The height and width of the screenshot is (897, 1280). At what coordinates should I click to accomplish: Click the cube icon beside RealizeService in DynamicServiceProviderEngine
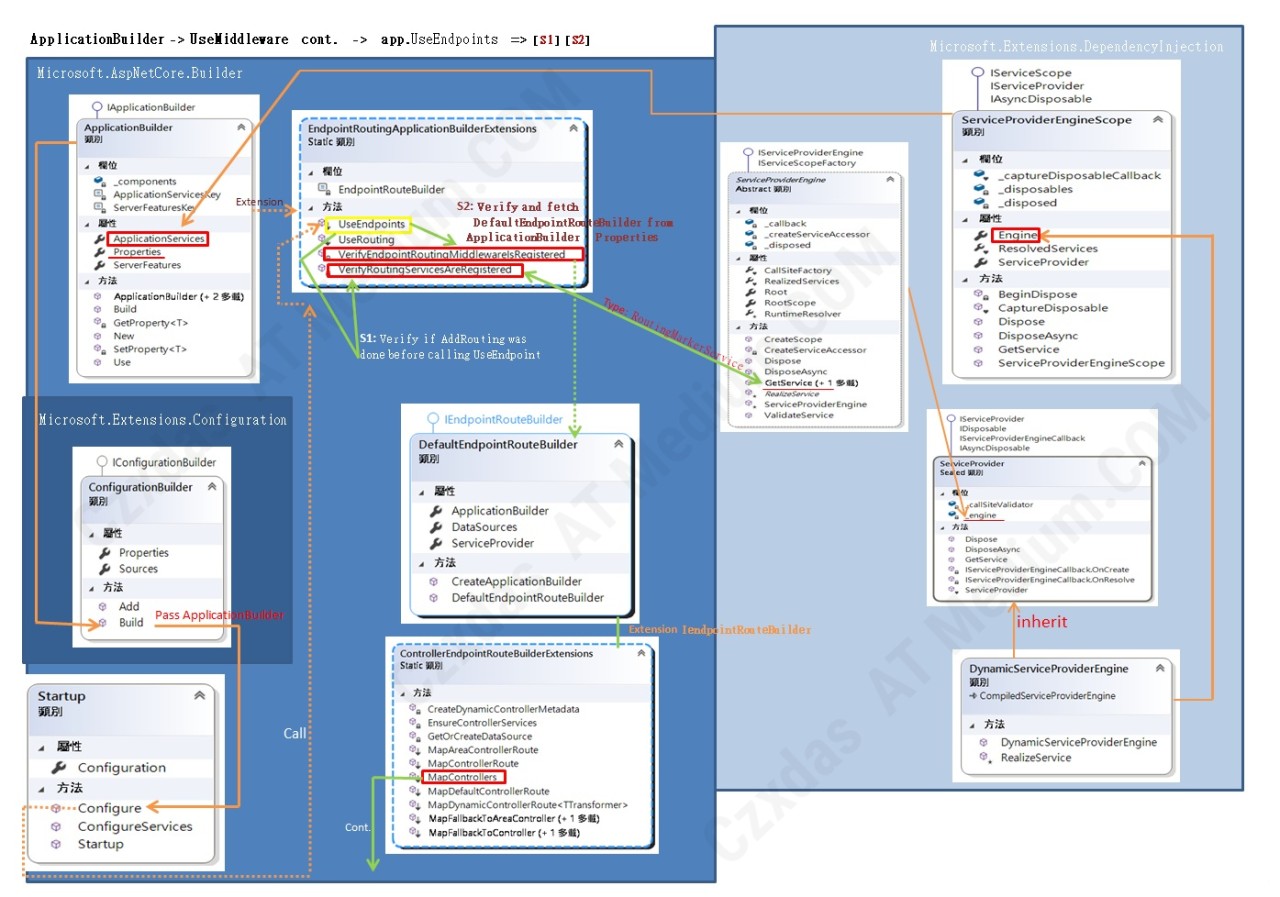point(983,757)
